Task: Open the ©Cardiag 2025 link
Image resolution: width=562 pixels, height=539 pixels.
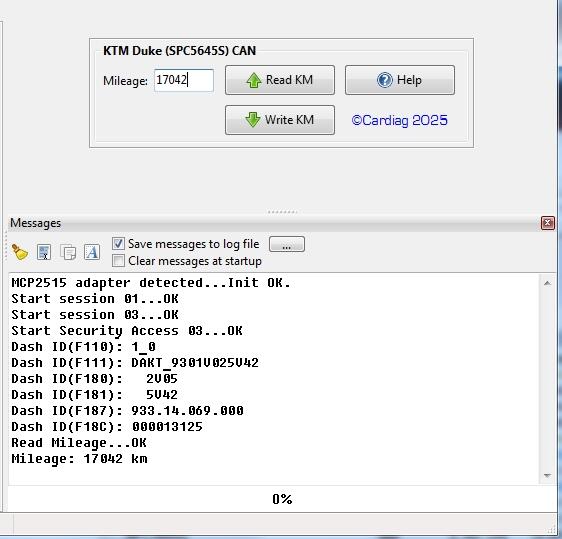Action: click(400, 120)
